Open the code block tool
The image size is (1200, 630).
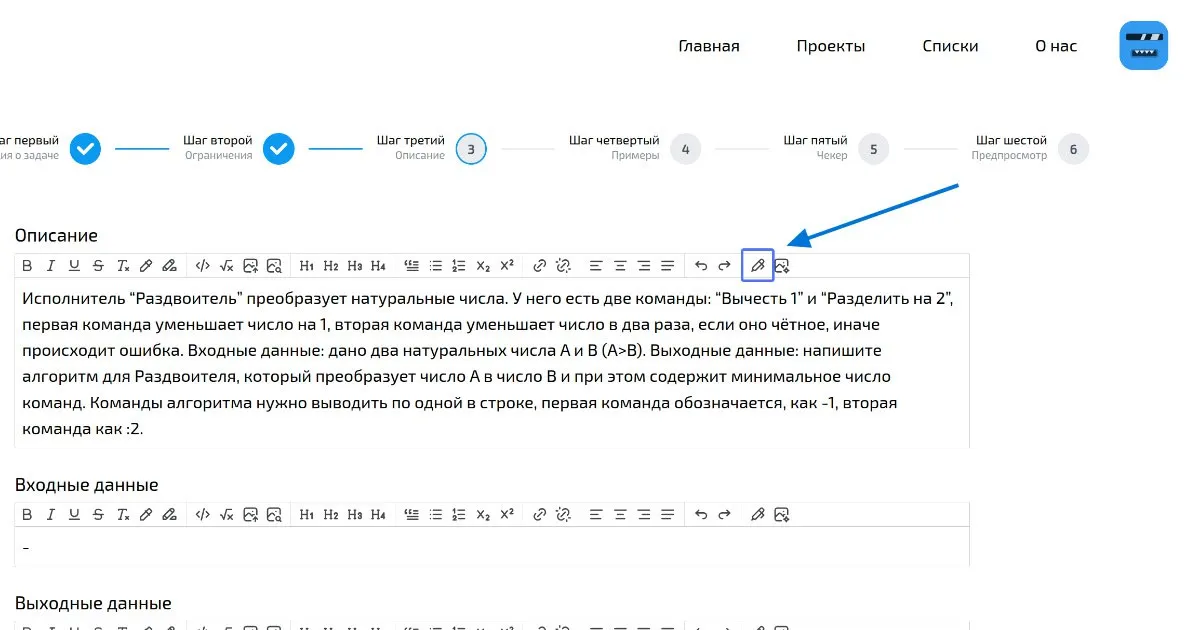(202, 265)
